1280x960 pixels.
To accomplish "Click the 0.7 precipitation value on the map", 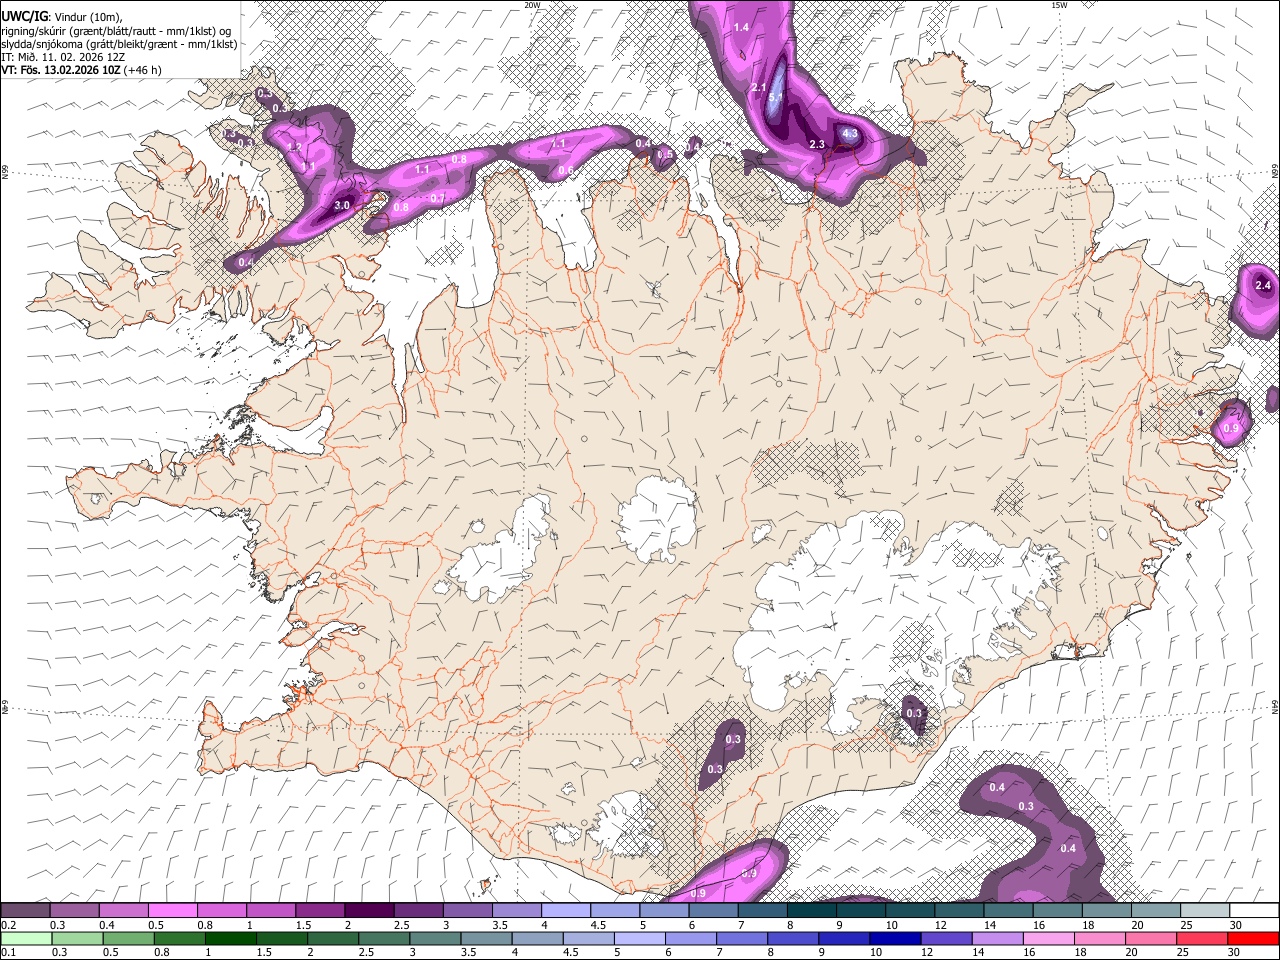I will click(x=437, y=198).
